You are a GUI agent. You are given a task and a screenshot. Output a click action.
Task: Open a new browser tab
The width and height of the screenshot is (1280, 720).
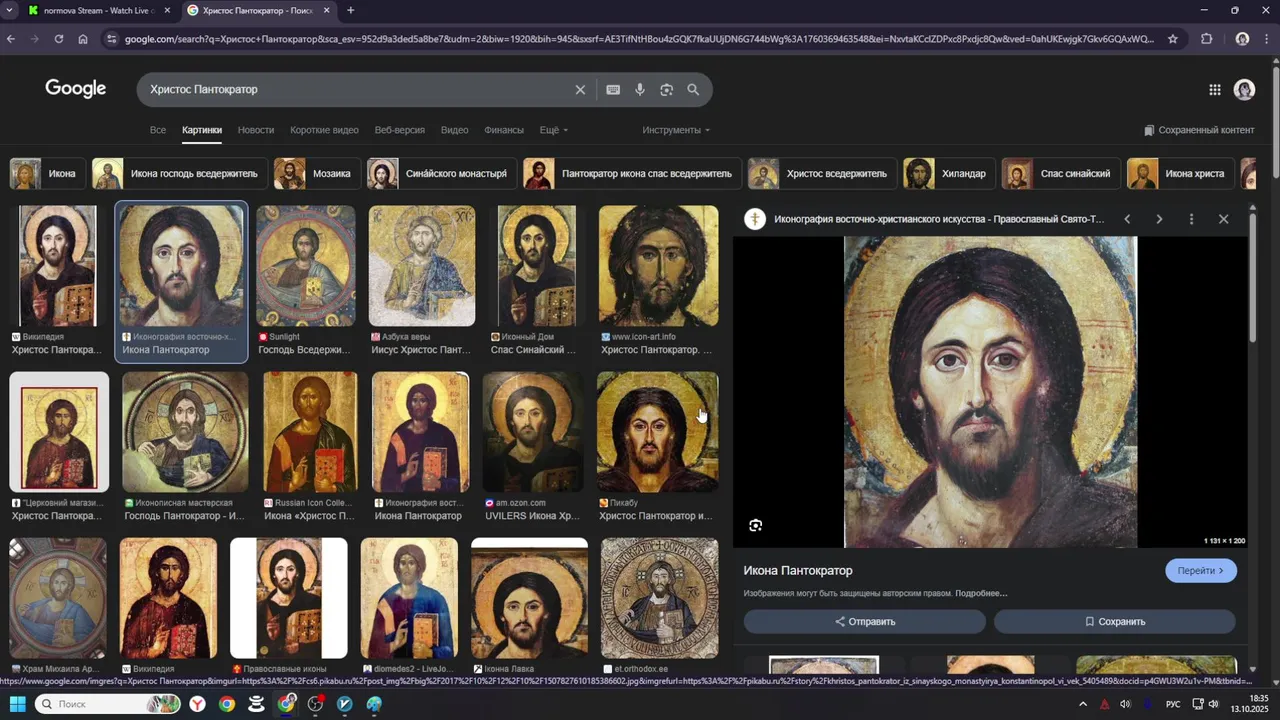tap(350, 10)
